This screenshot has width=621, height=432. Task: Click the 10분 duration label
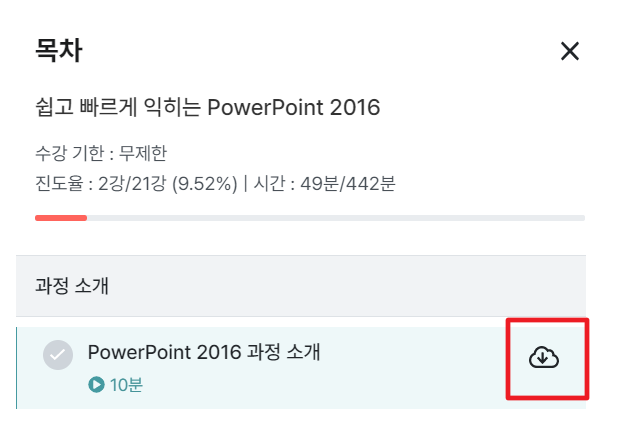click(126, 385)
